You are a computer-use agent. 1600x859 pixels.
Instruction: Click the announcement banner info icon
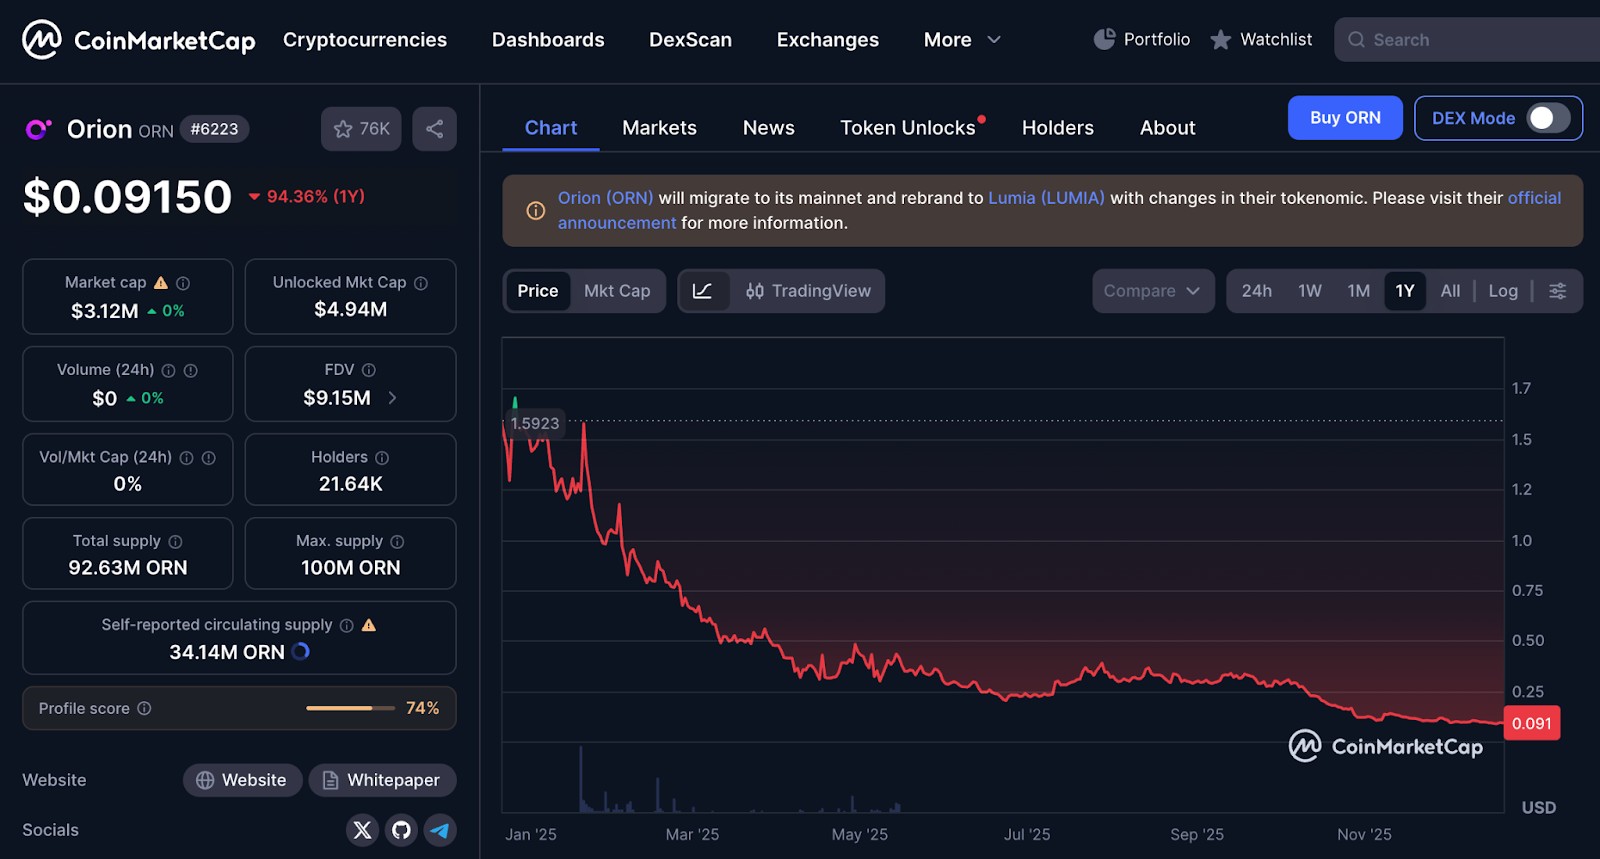536,210
